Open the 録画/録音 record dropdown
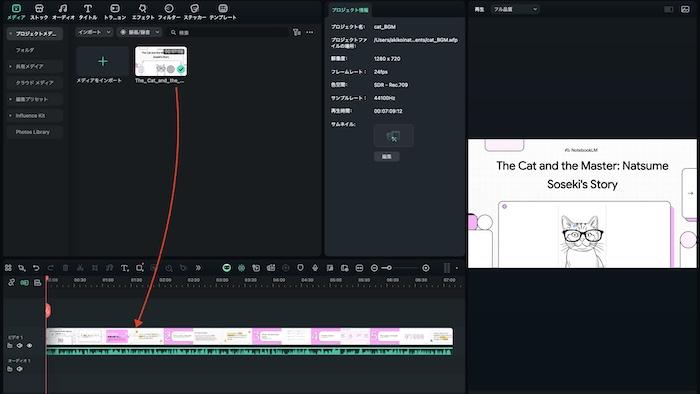This screenshot has height=394, width=700. coord(140,32)
